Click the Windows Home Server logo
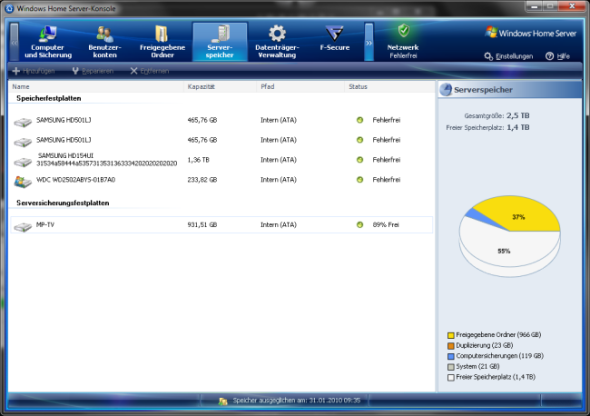This screenshot has width=590, height=416. click(x=531, y=33)
